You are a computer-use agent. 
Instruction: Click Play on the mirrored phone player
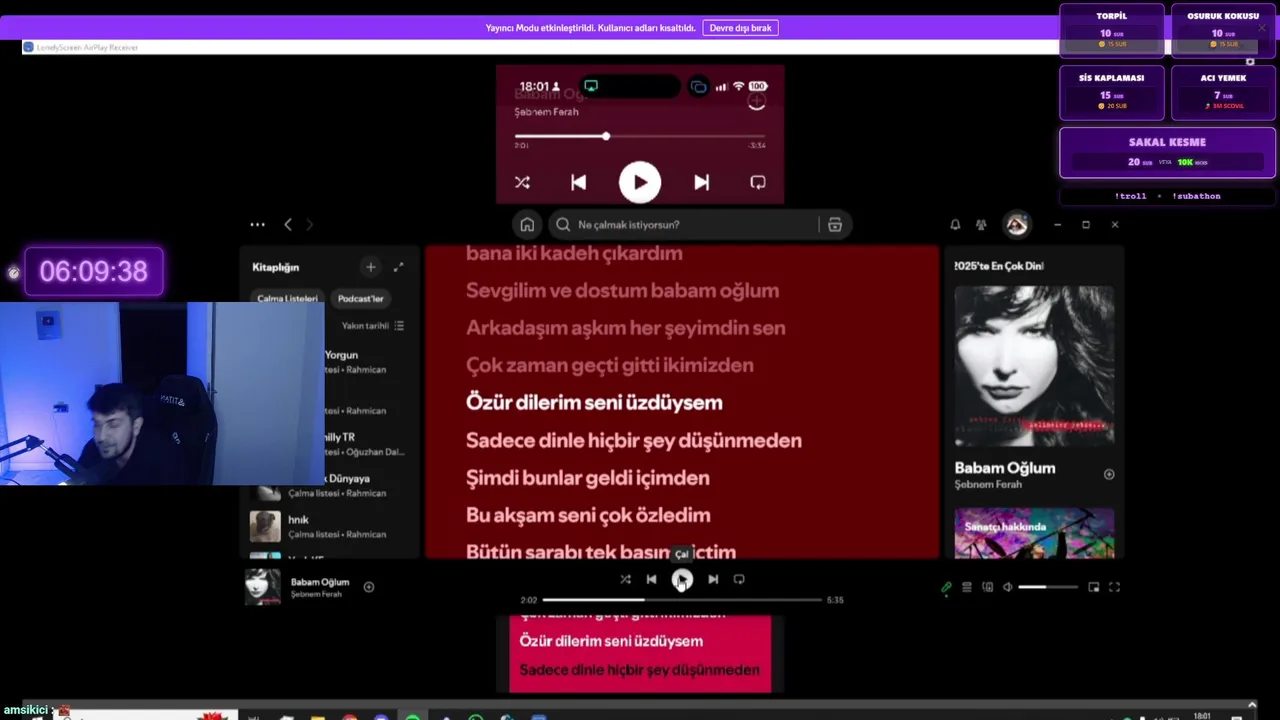point(640,182)
